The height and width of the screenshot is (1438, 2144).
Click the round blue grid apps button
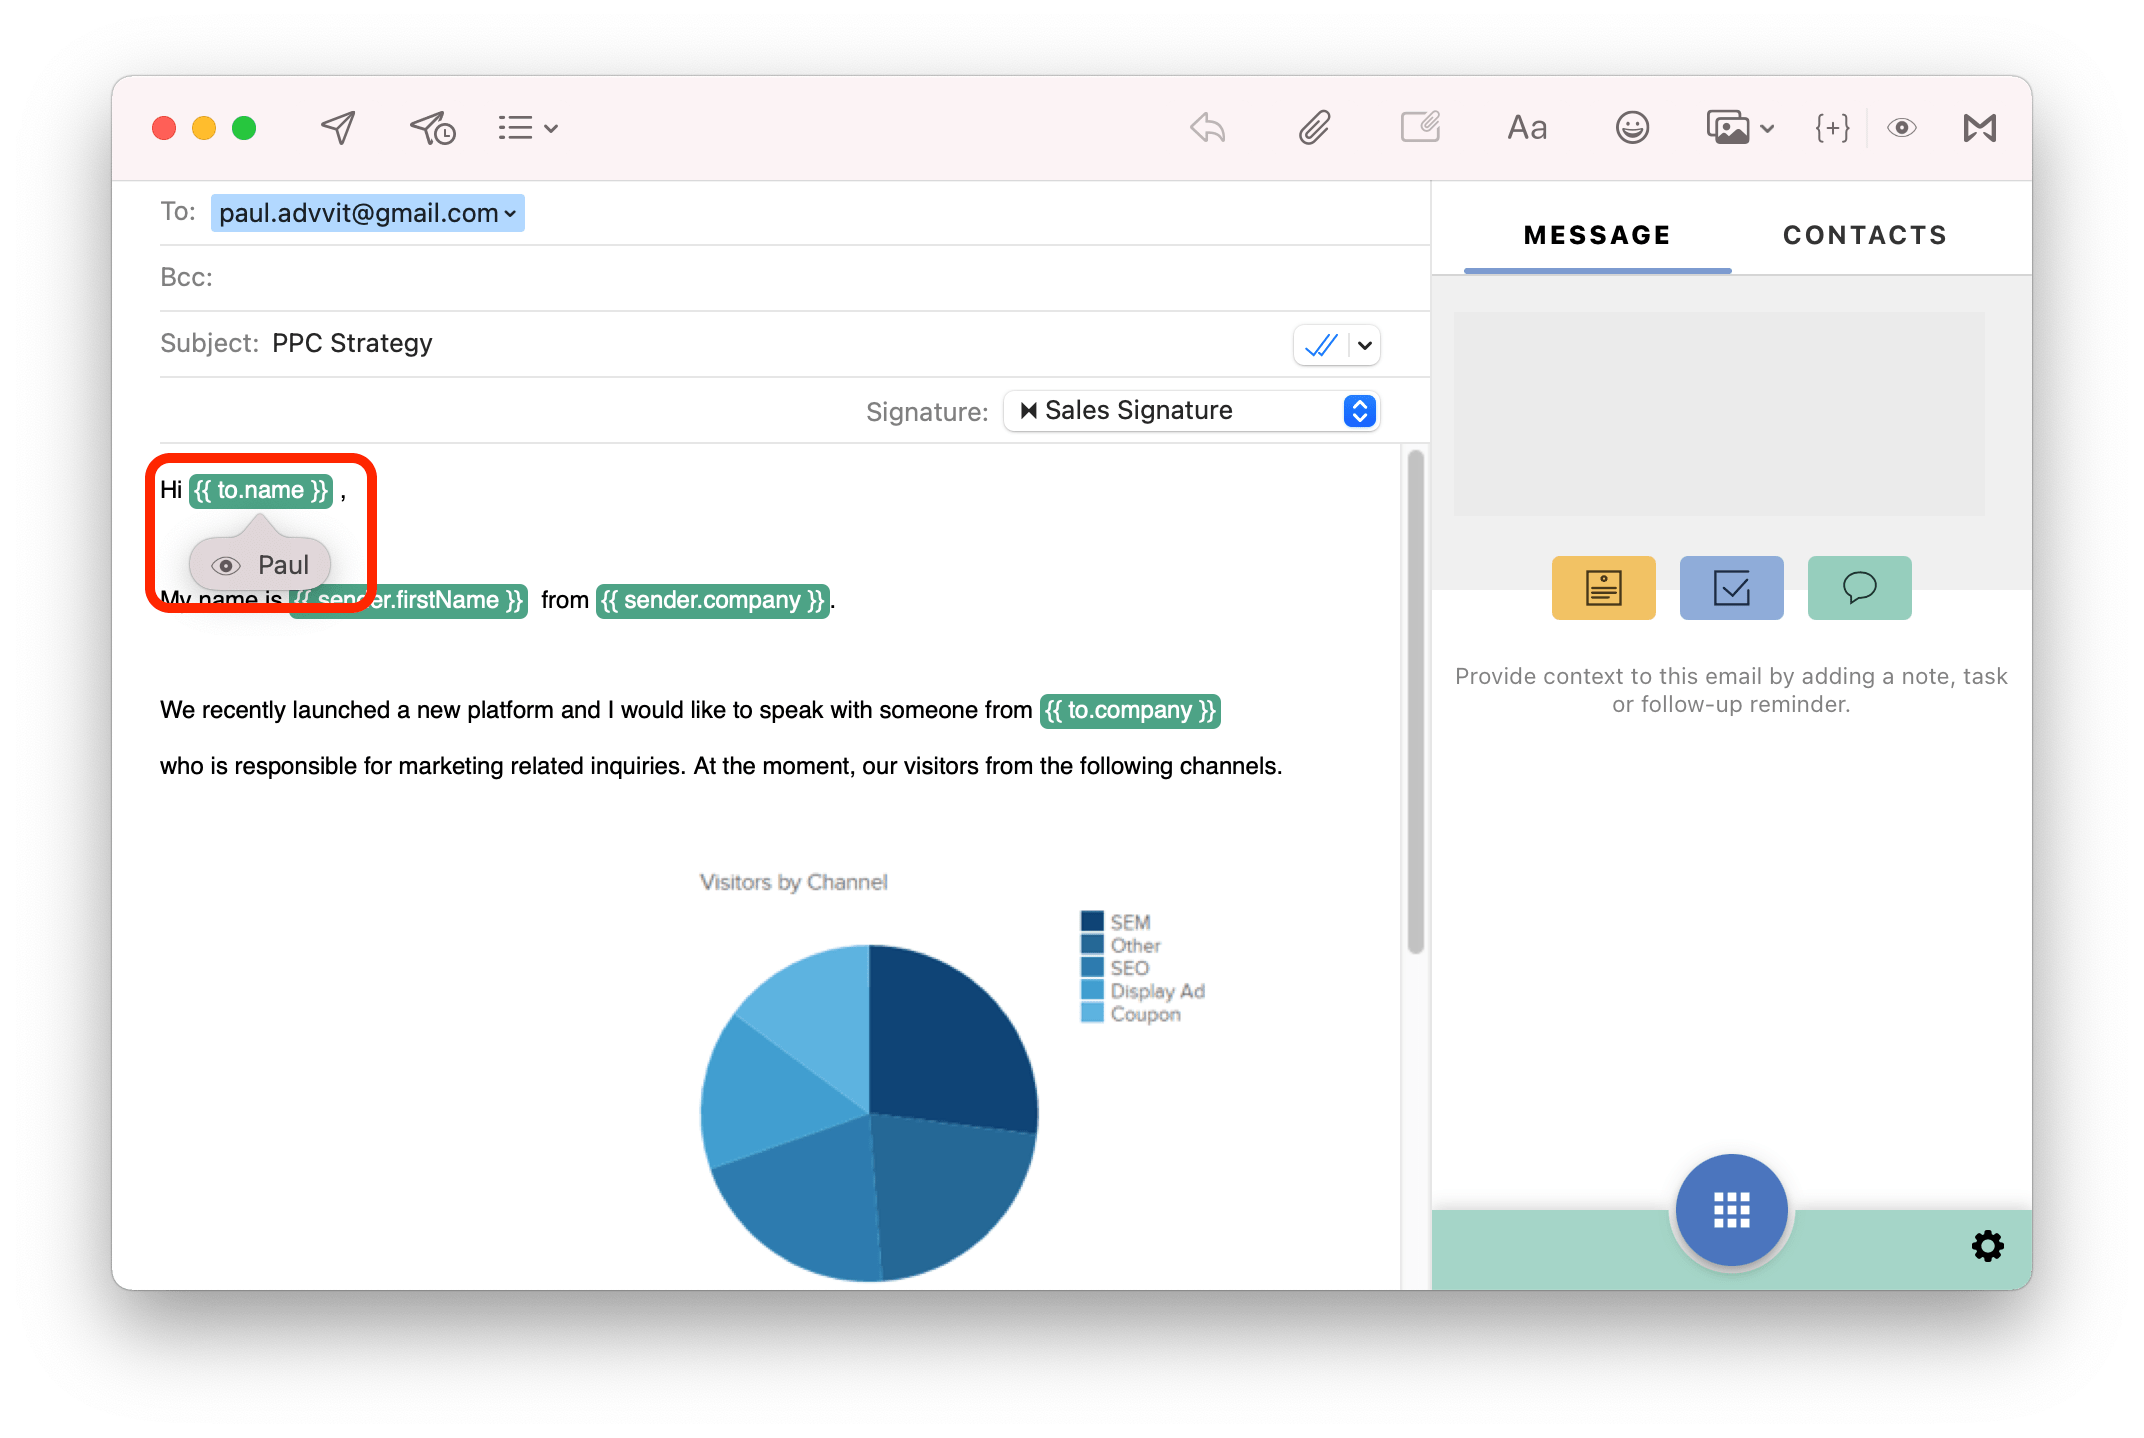point(1731,1209)
